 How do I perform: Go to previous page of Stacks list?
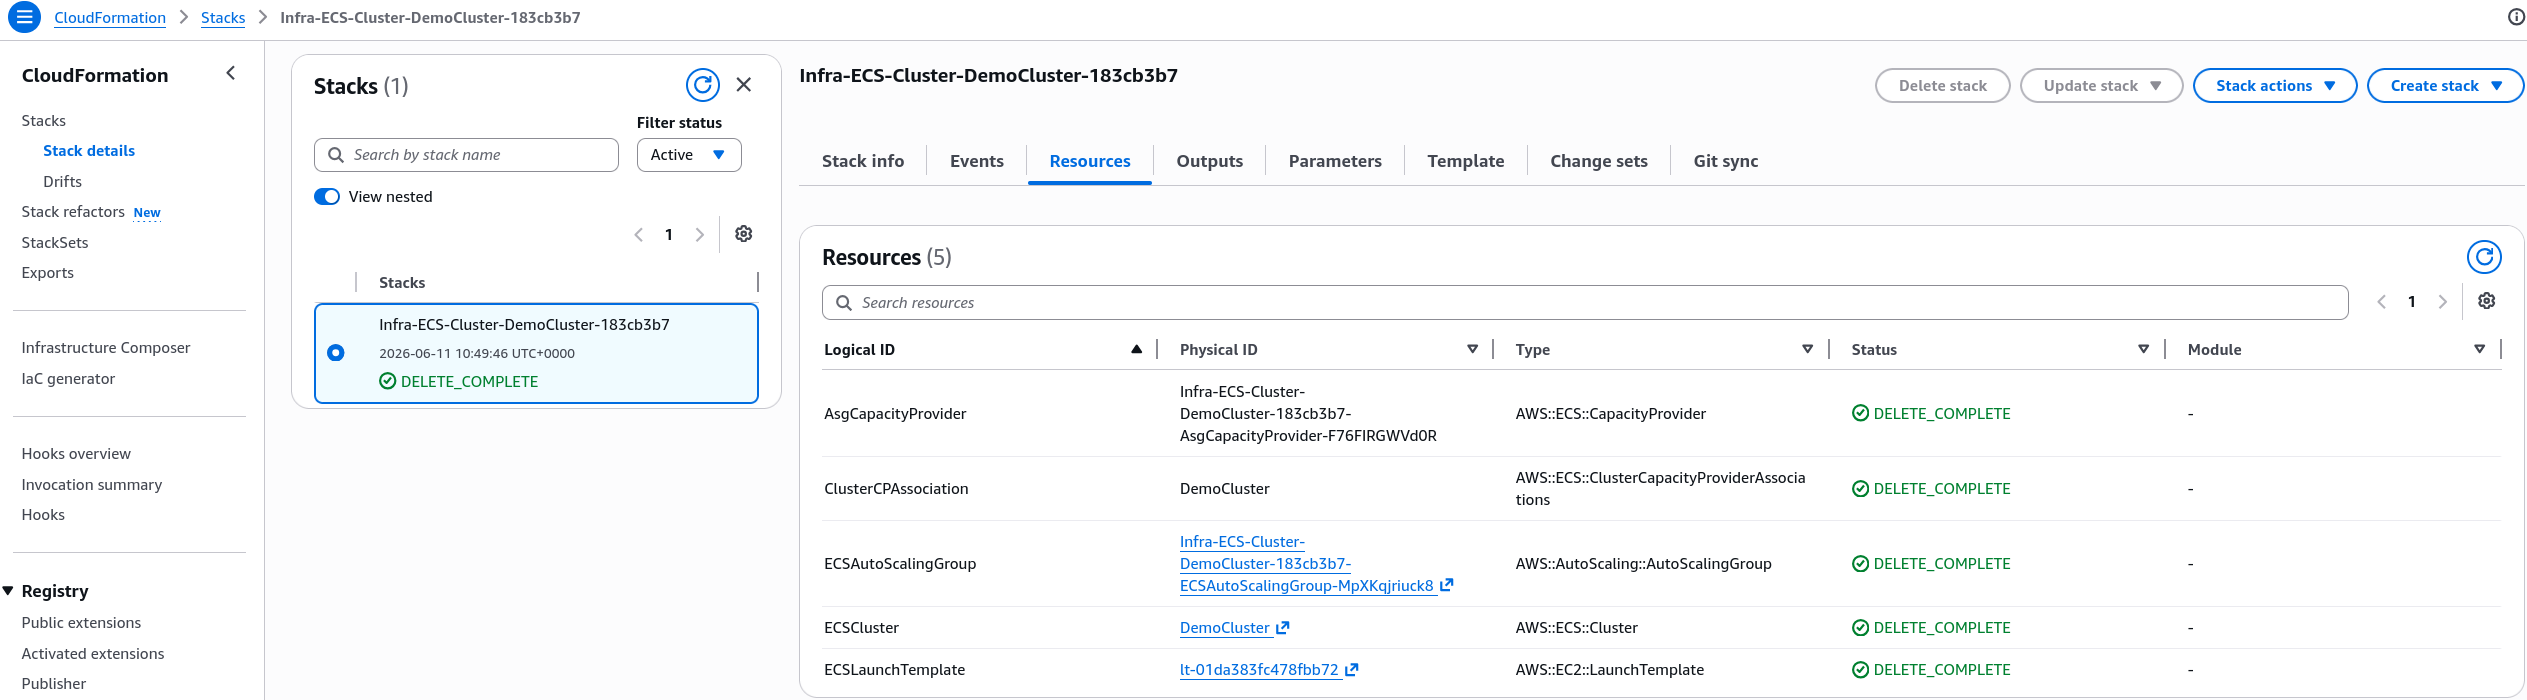pos(639,235)
